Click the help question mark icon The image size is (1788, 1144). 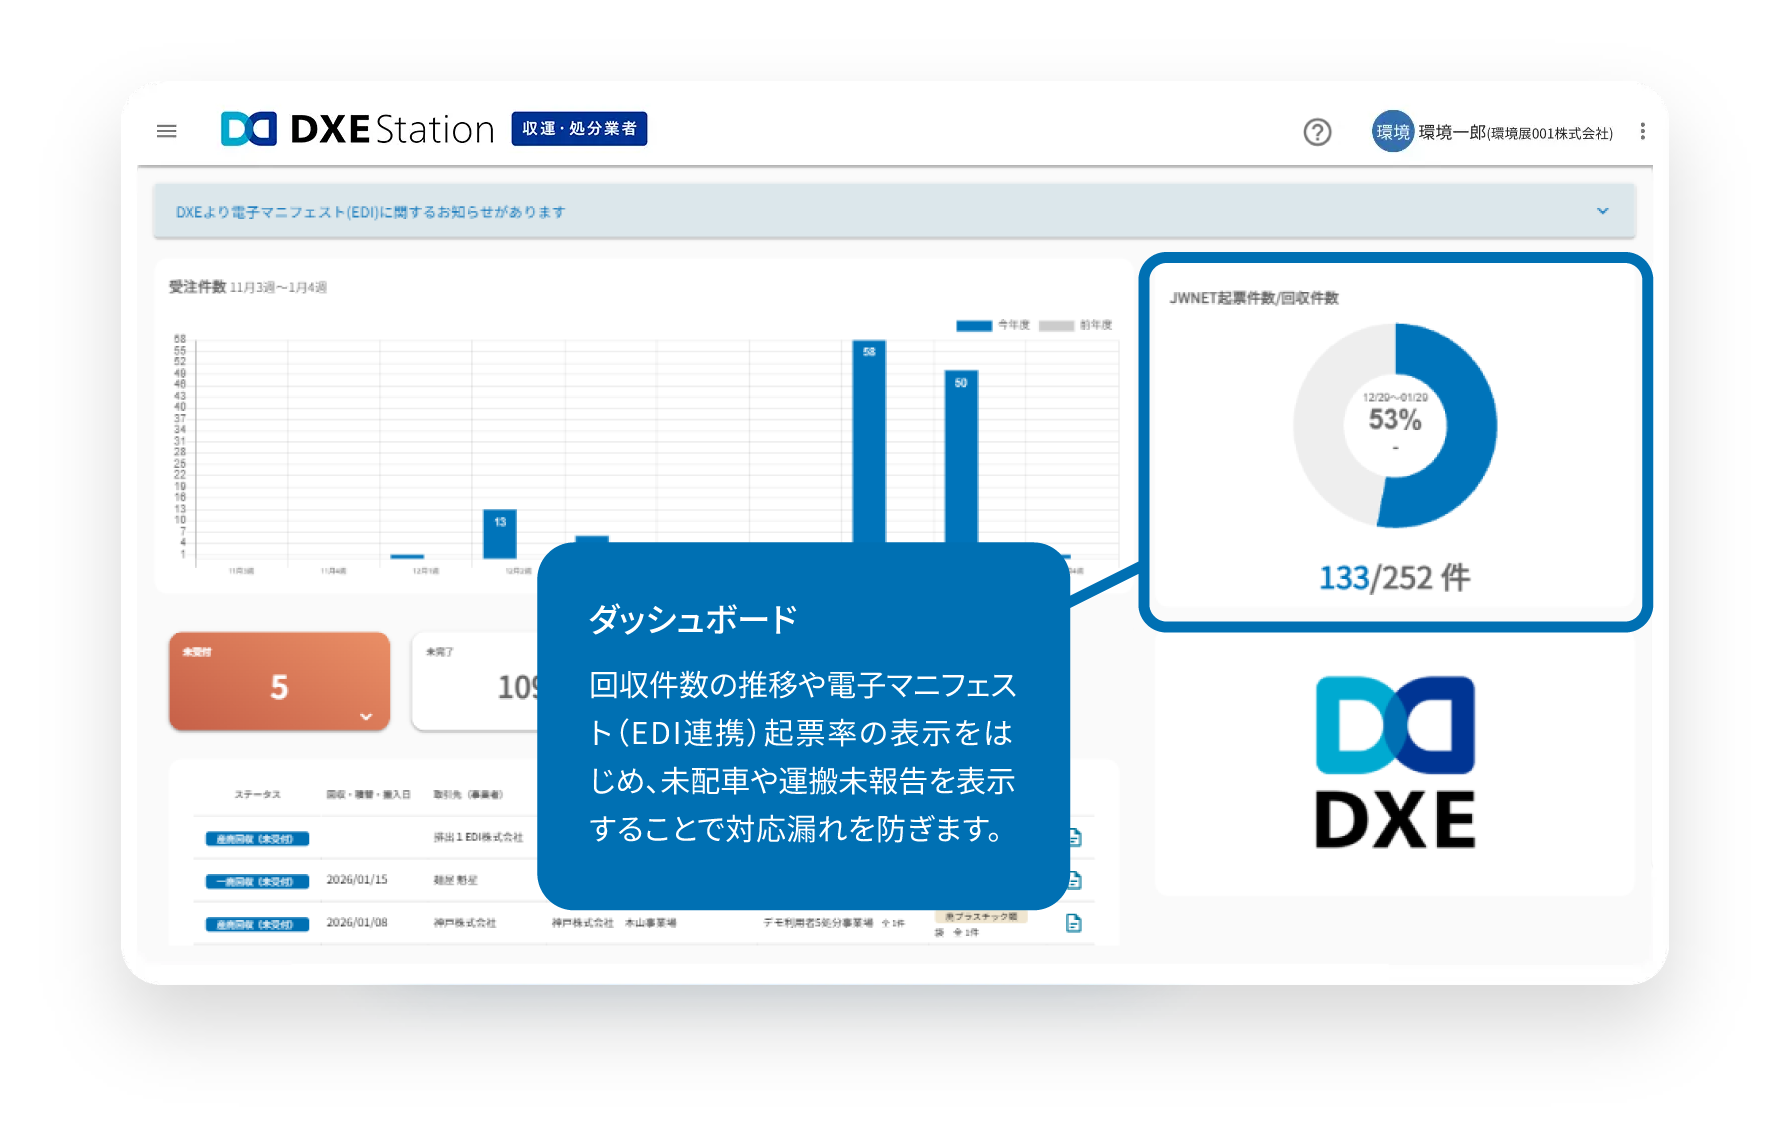tap(1317, 132)
